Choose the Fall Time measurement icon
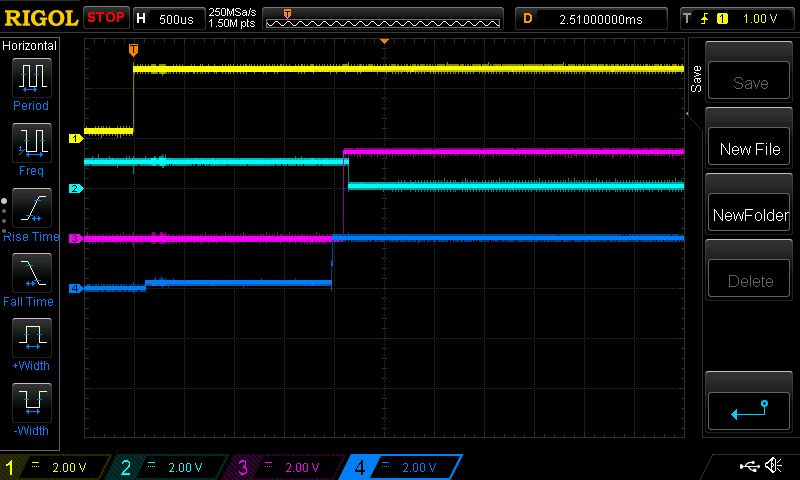 (x=31, y=272)
